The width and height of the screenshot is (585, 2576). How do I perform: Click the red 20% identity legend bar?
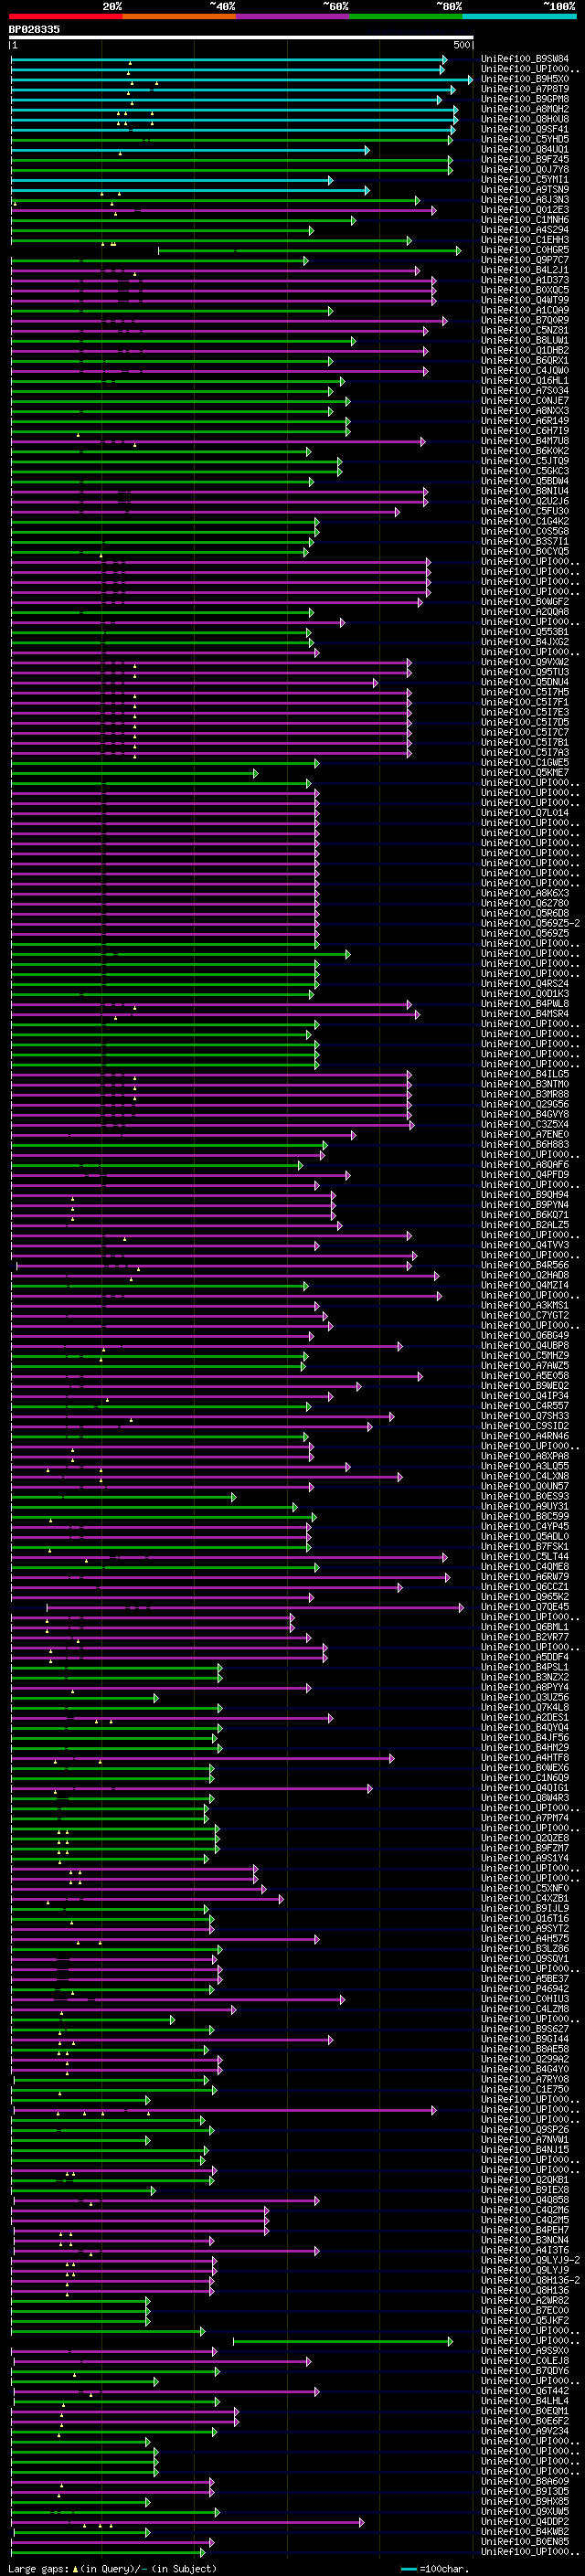[x=66, y=16]
